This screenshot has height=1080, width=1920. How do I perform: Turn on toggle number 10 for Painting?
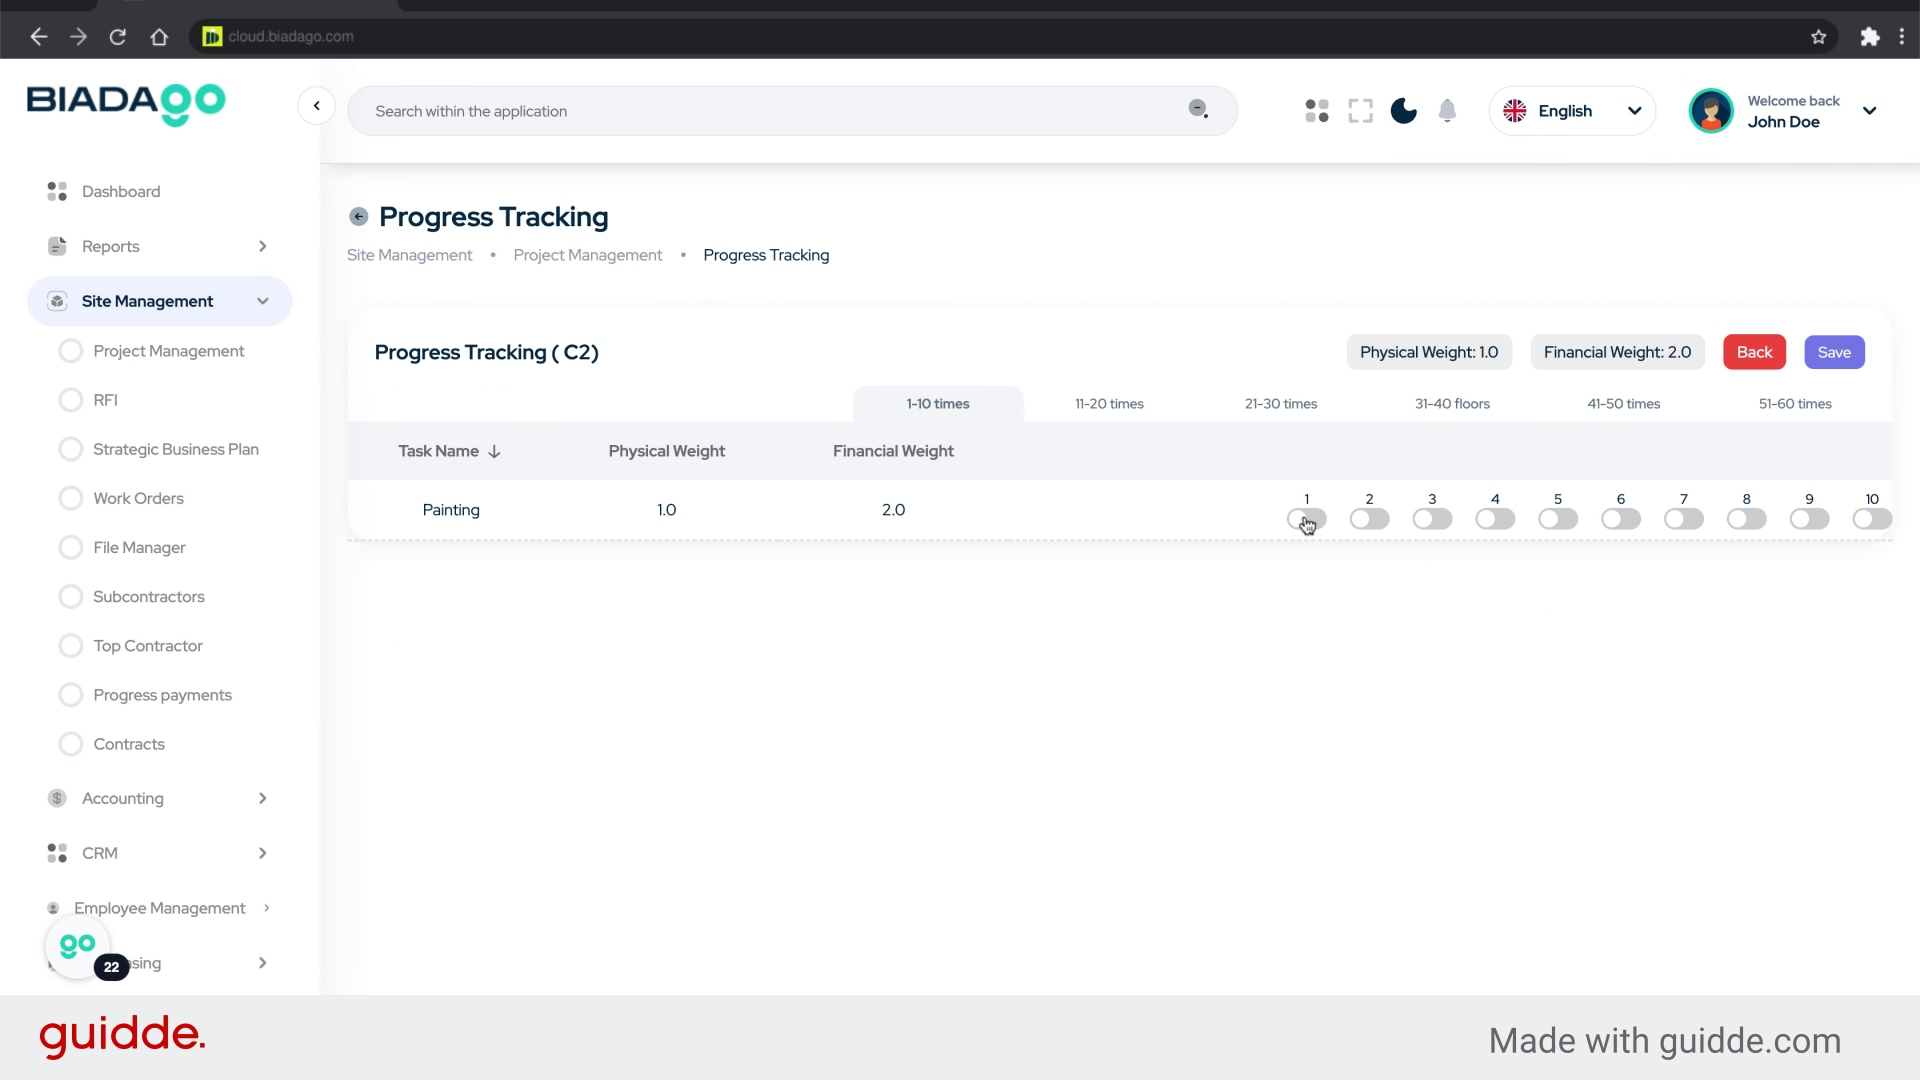[x=1872, y=519]
